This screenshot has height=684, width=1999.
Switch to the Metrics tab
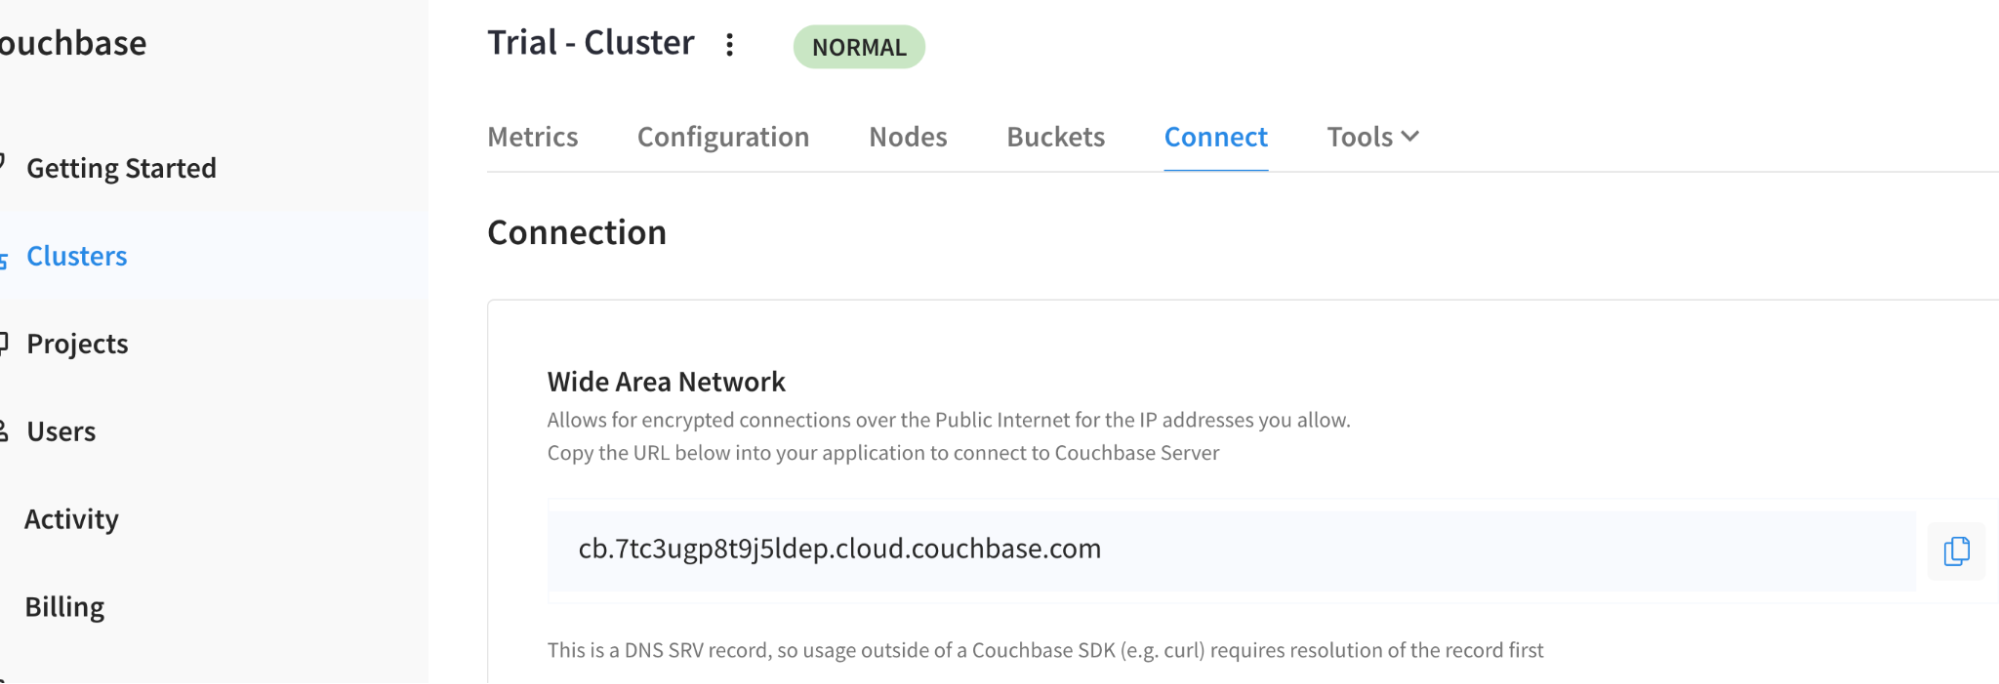[x=532, y=137]
